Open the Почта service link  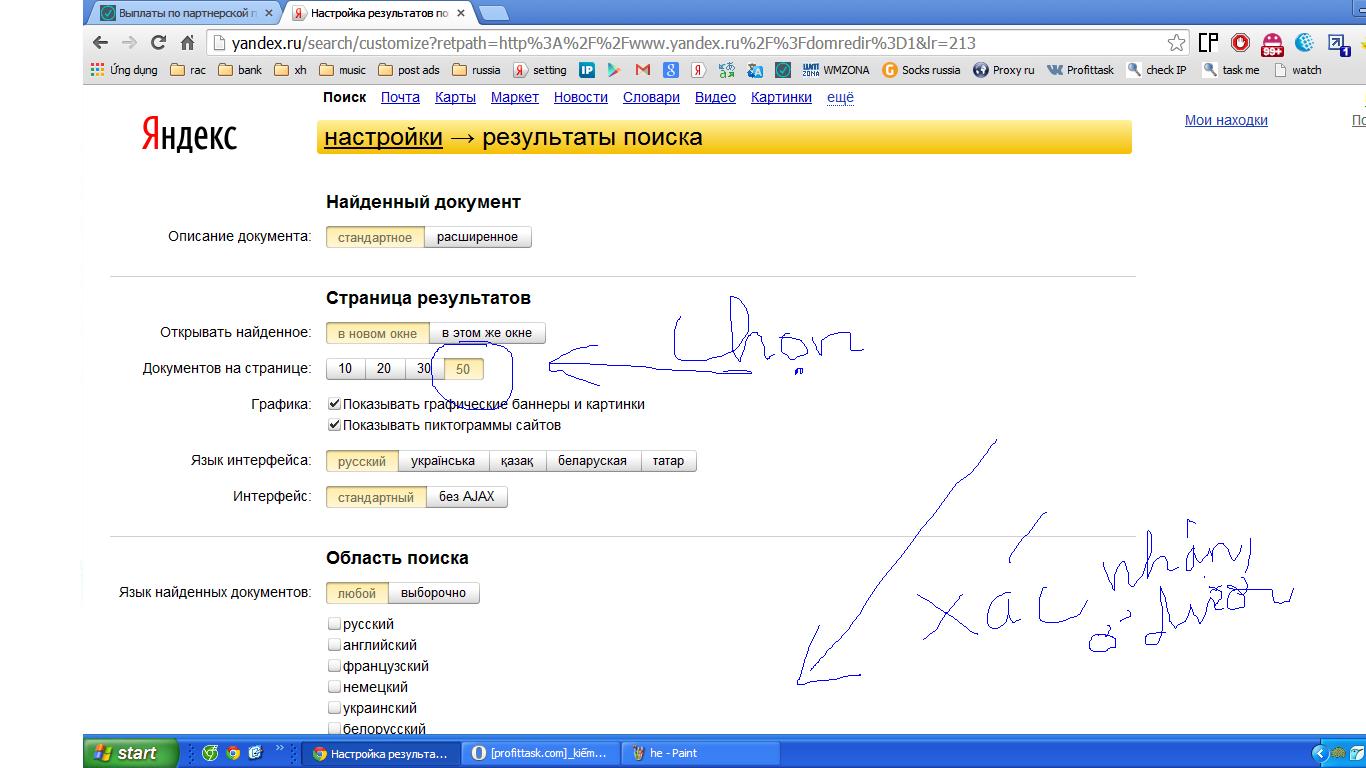tap(400, 97)
